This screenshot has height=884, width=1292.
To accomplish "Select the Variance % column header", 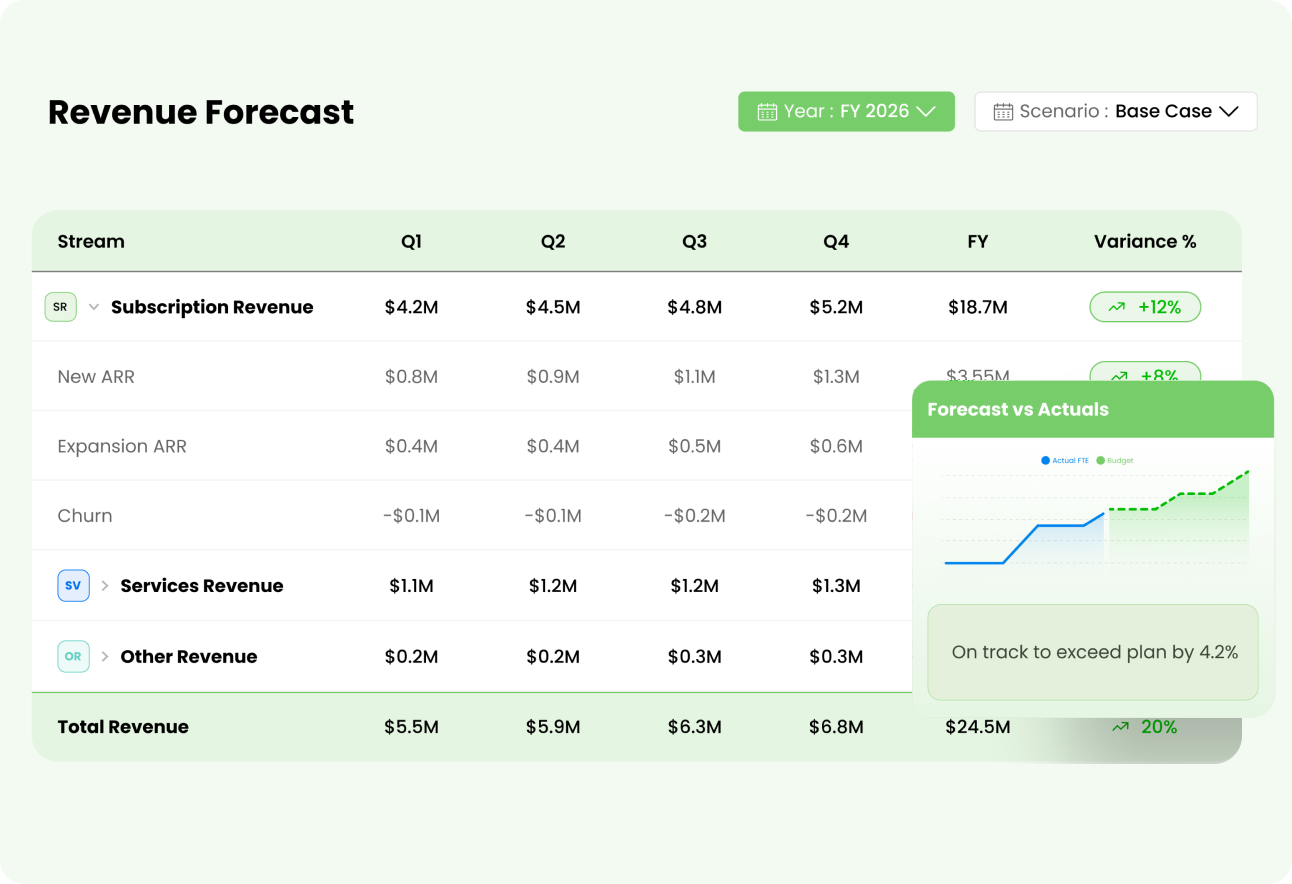I will (x=1145, y=241).
